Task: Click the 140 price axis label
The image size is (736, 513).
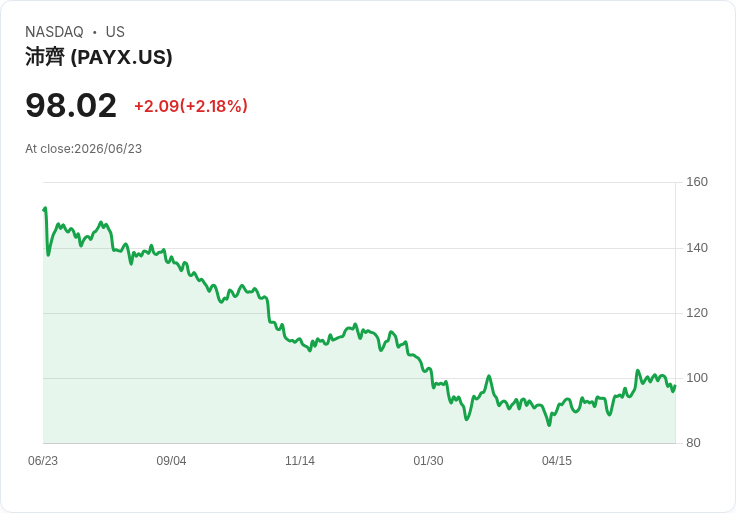Action: coord(697,248)
